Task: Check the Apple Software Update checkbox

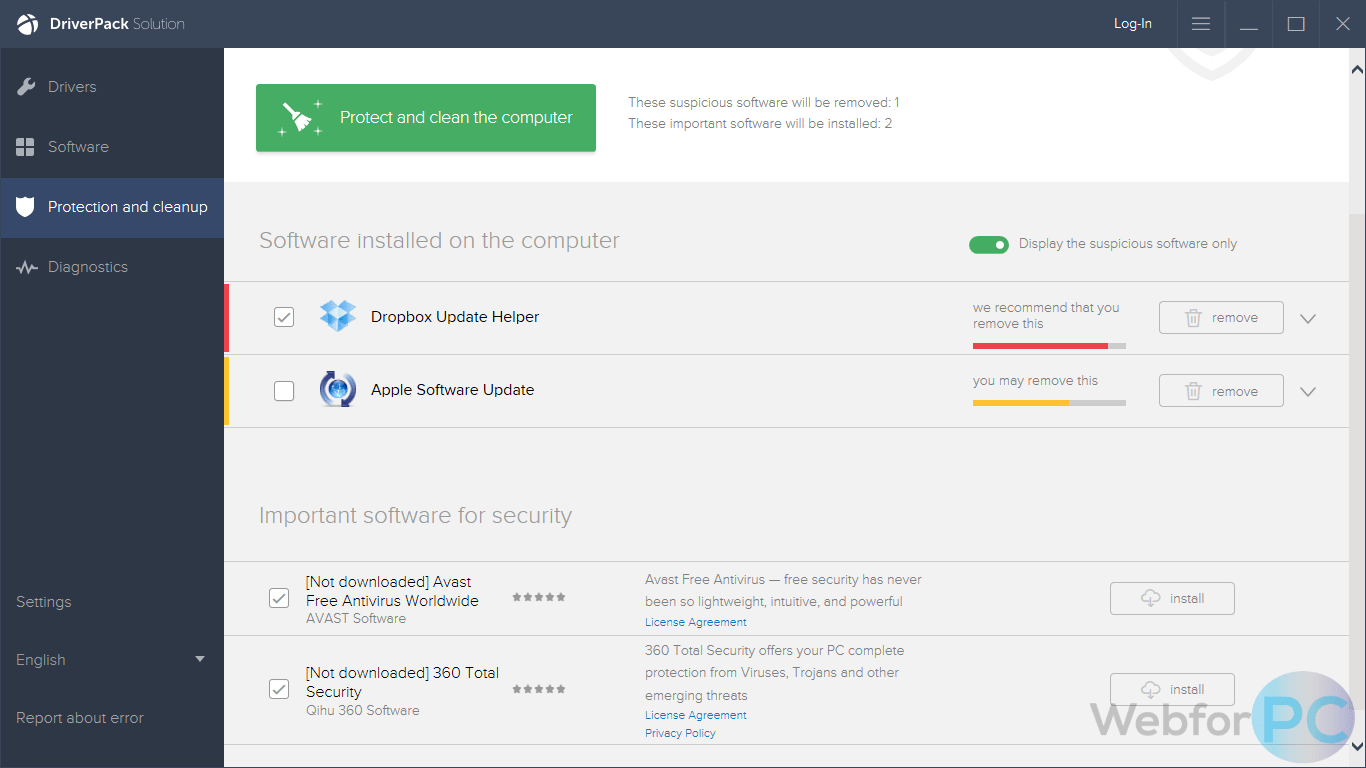Action: click(284, 390)
